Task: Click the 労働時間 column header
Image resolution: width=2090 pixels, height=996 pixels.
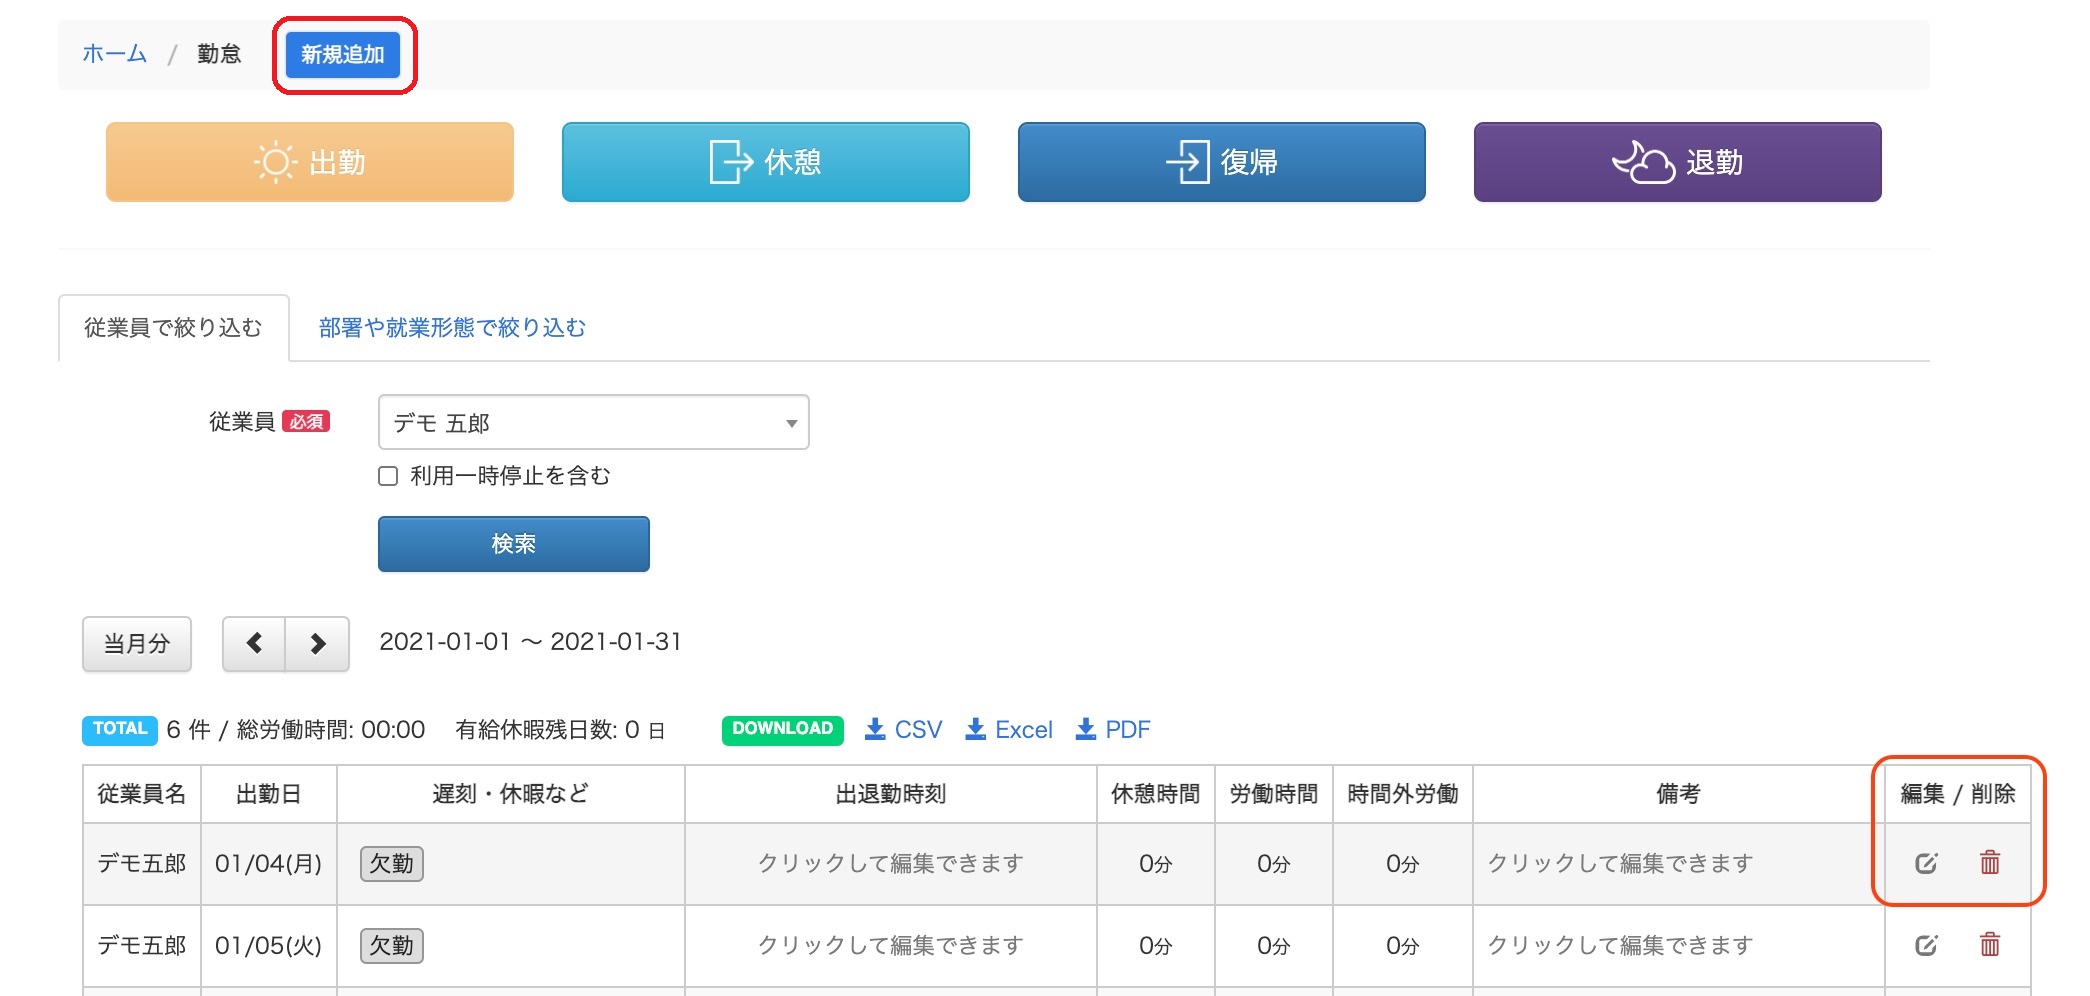Action: (x=1274, y=794)
